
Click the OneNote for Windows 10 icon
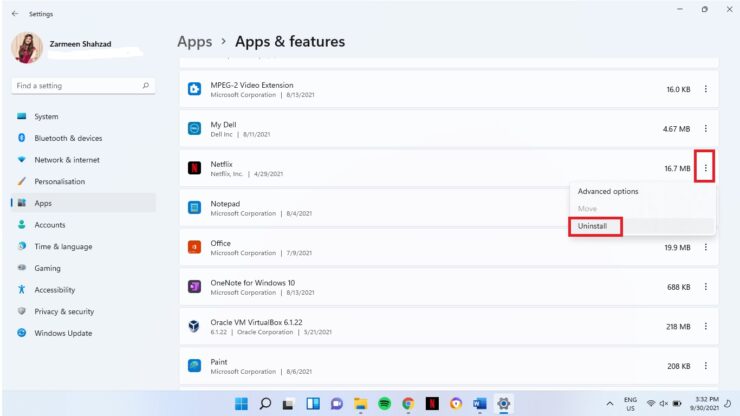click(194, 287)
